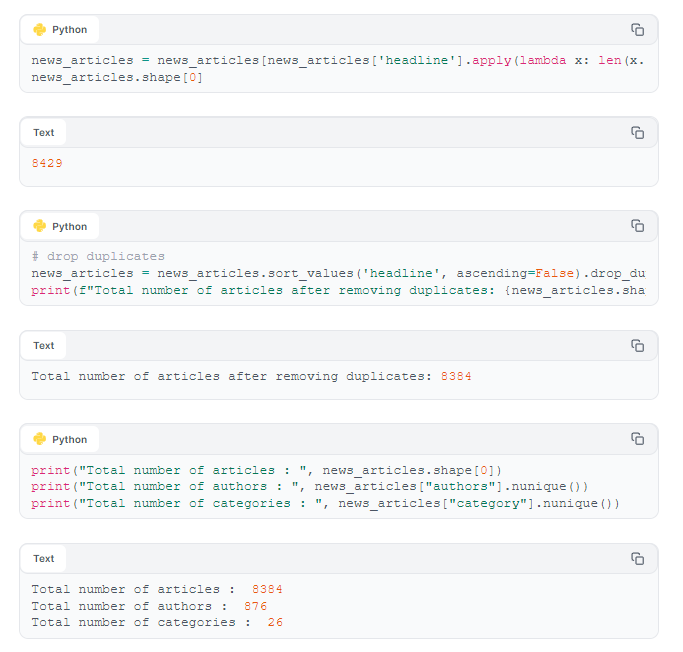Click the 'Total number of categories : 26' output line

tap(157, 622)
